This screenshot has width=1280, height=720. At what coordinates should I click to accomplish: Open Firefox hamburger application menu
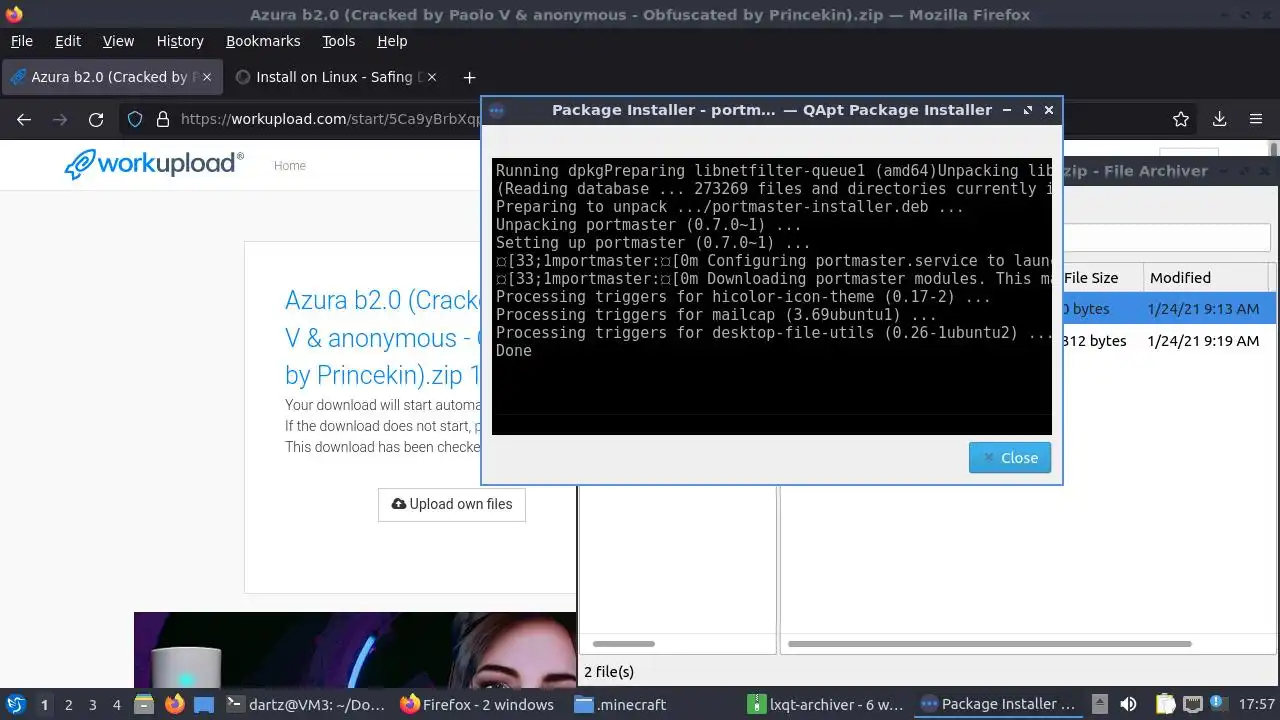tap(1256, 119)
